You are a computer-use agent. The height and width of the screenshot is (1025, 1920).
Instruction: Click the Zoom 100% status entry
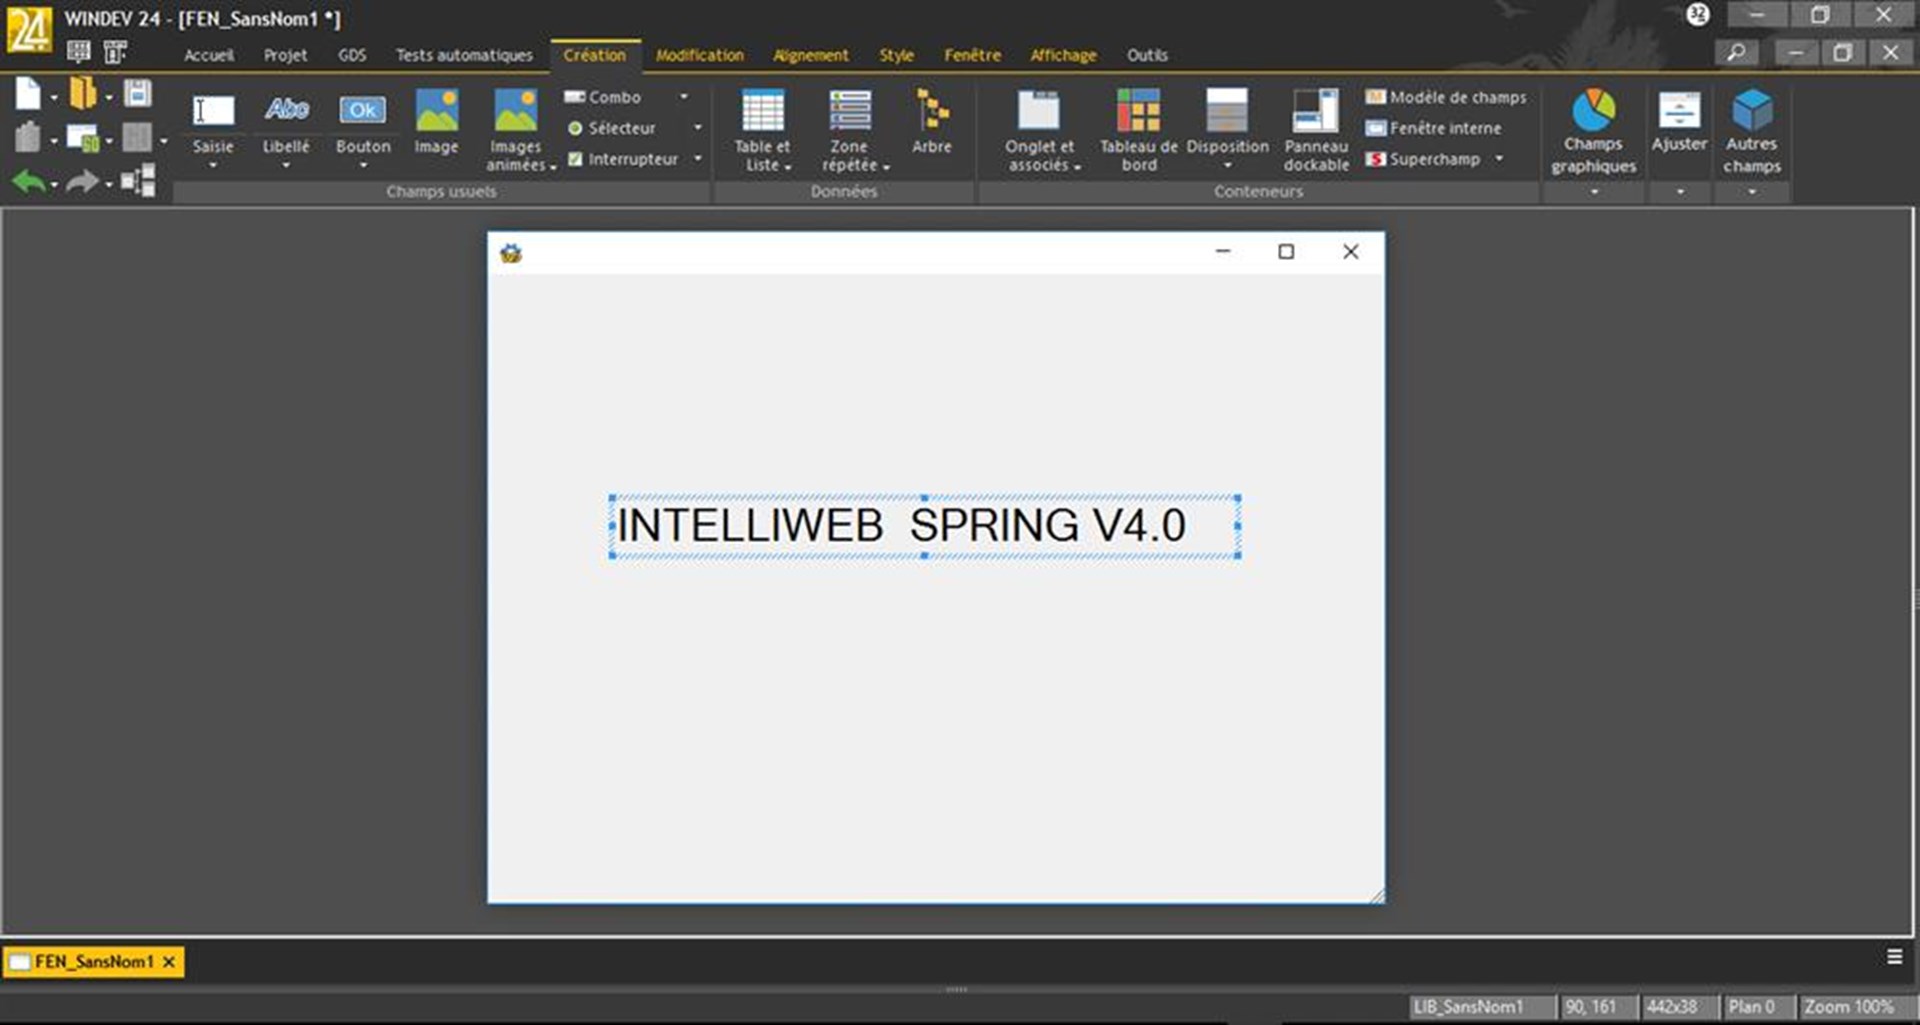pos(1848,1006)
